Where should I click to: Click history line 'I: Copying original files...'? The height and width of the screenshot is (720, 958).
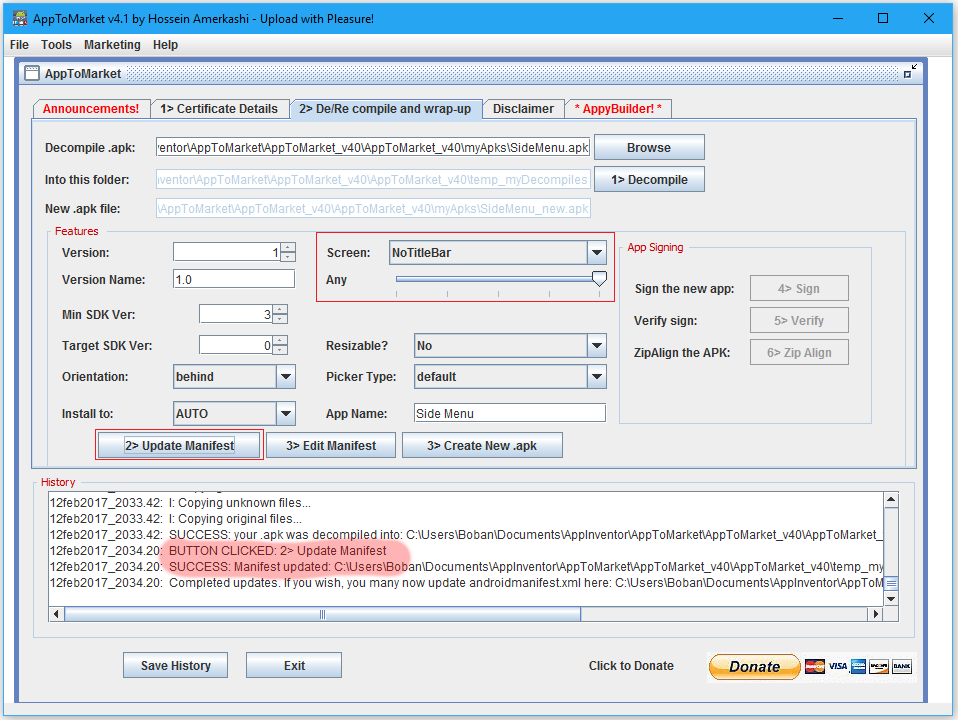click(x=235, y=519)
